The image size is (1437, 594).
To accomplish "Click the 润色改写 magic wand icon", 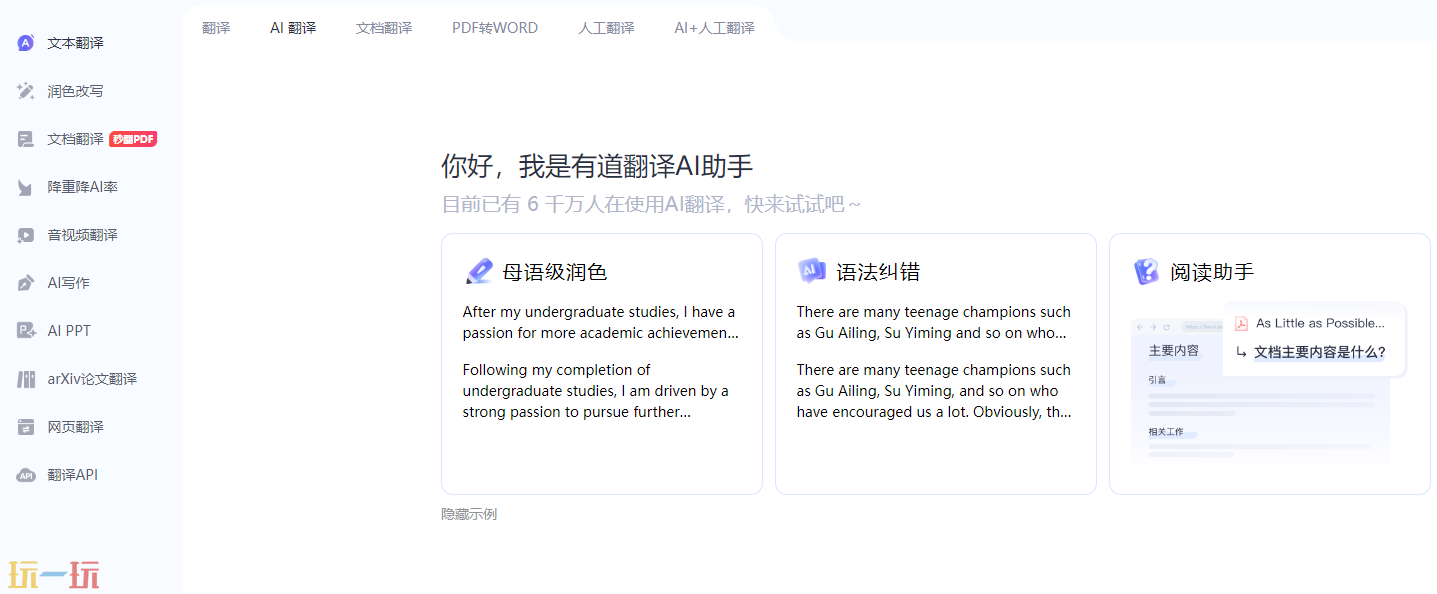I will 26,91.
